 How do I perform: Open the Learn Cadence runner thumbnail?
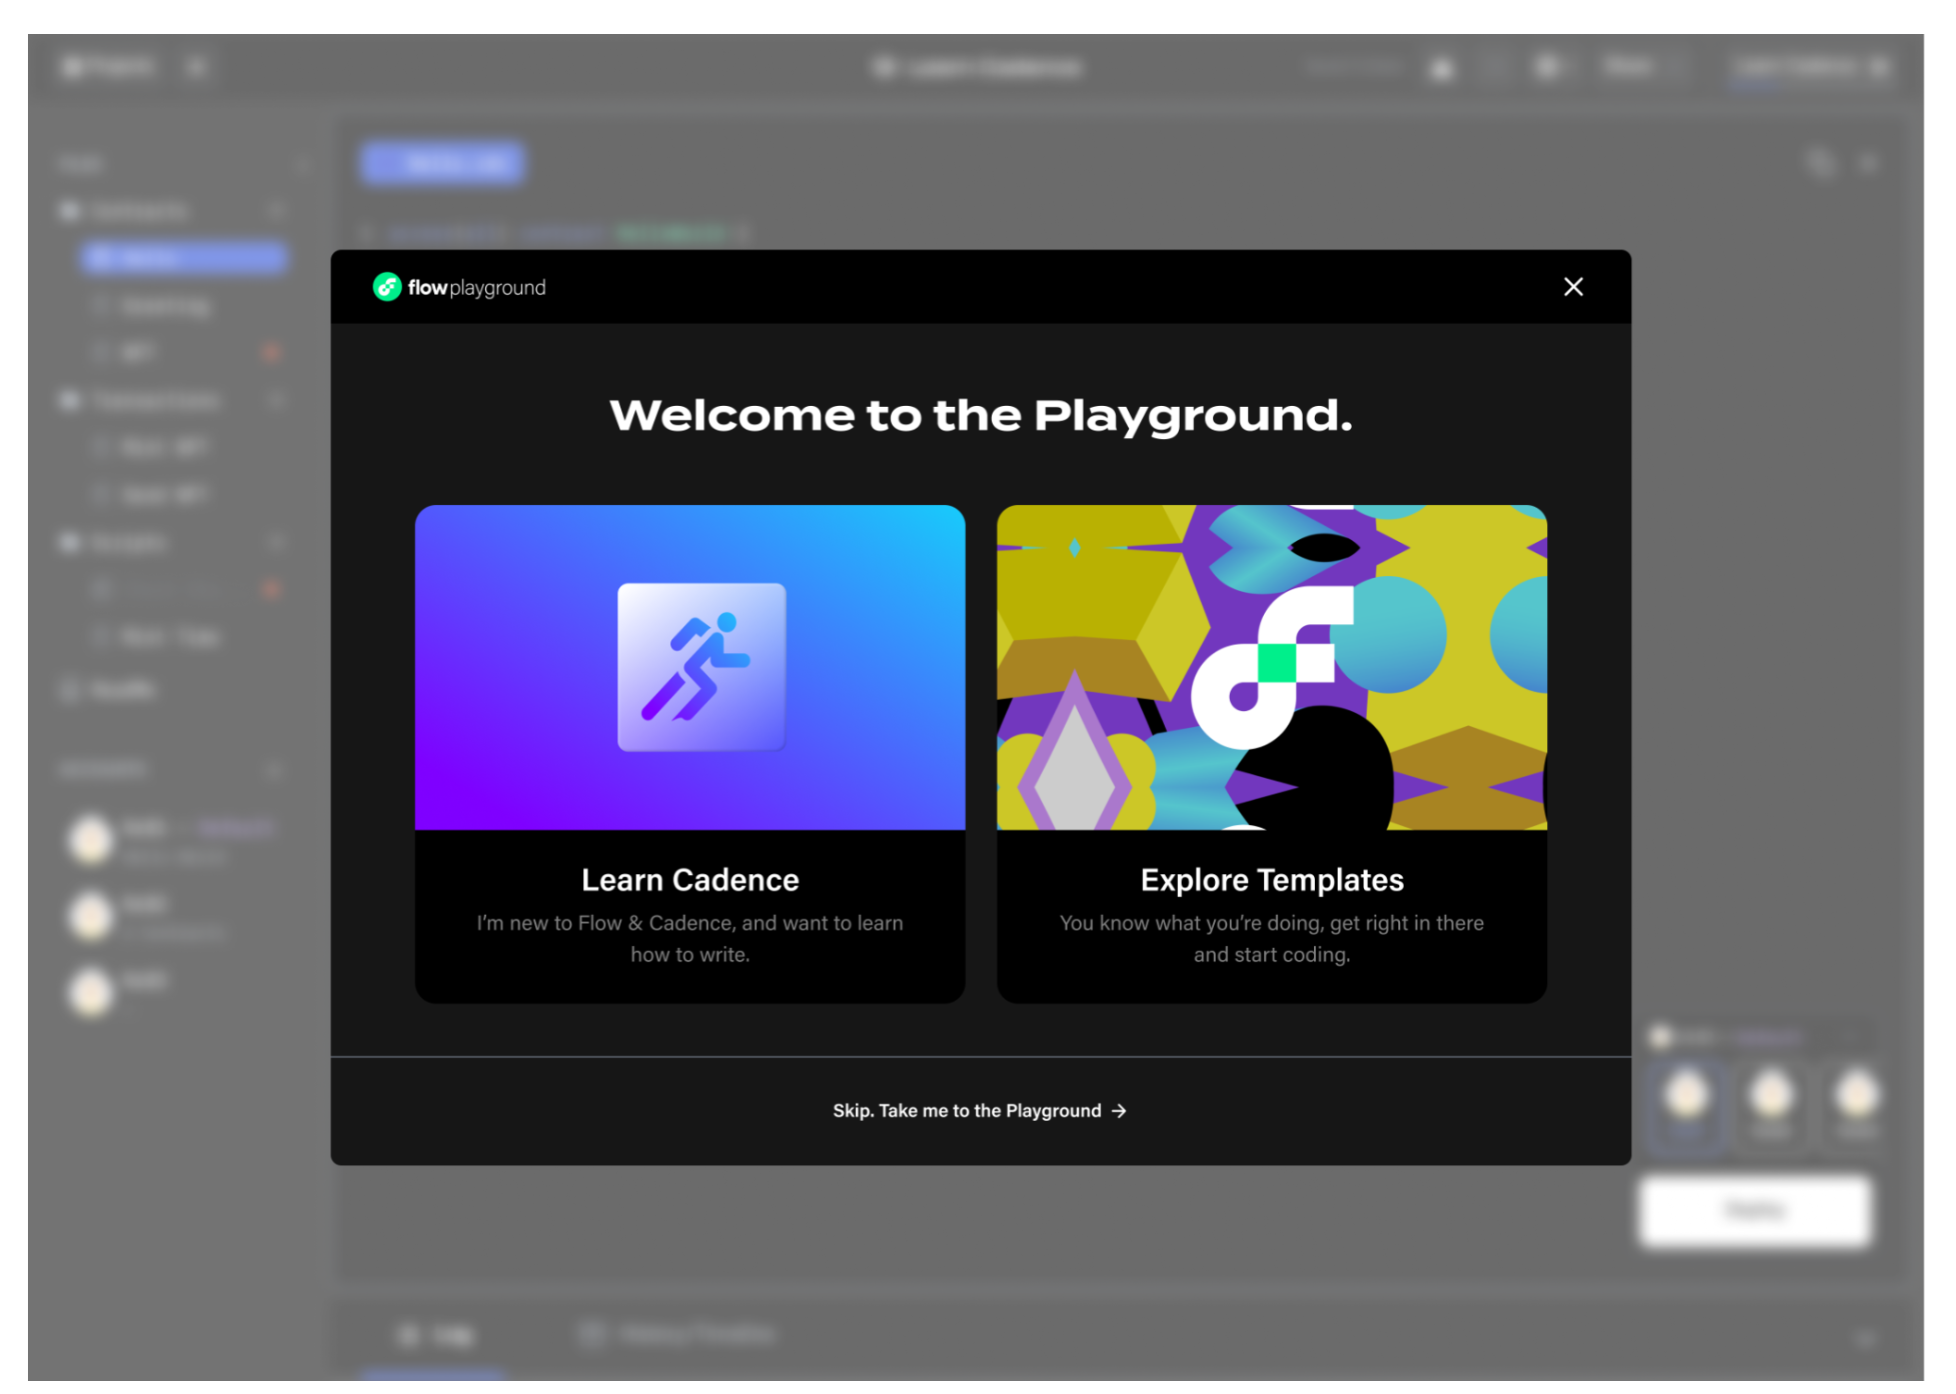(690, 667)
